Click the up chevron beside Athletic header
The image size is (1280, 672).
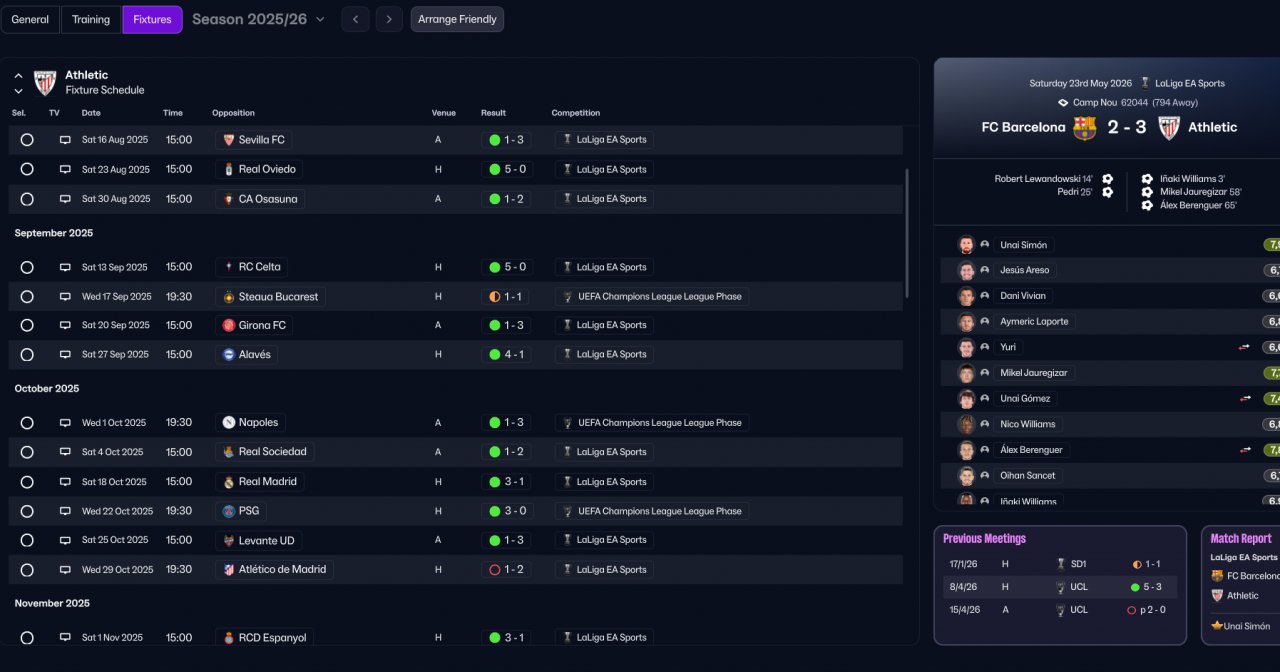pyautogui.click(x=18, y=75)
